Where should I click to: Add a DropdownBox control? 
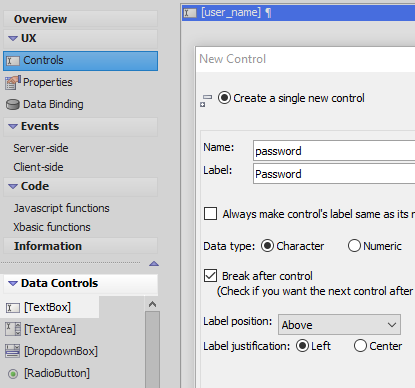click(52, 351)
